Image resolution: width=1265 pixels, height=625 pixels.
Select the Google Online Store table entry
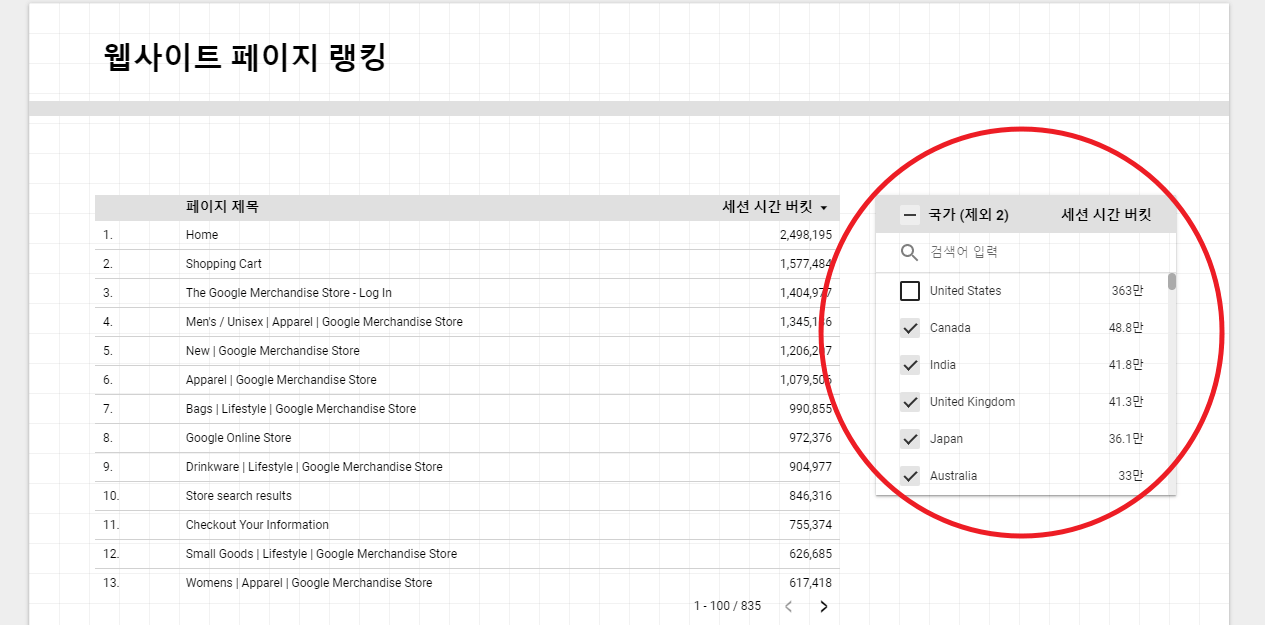tap(240, 437)
